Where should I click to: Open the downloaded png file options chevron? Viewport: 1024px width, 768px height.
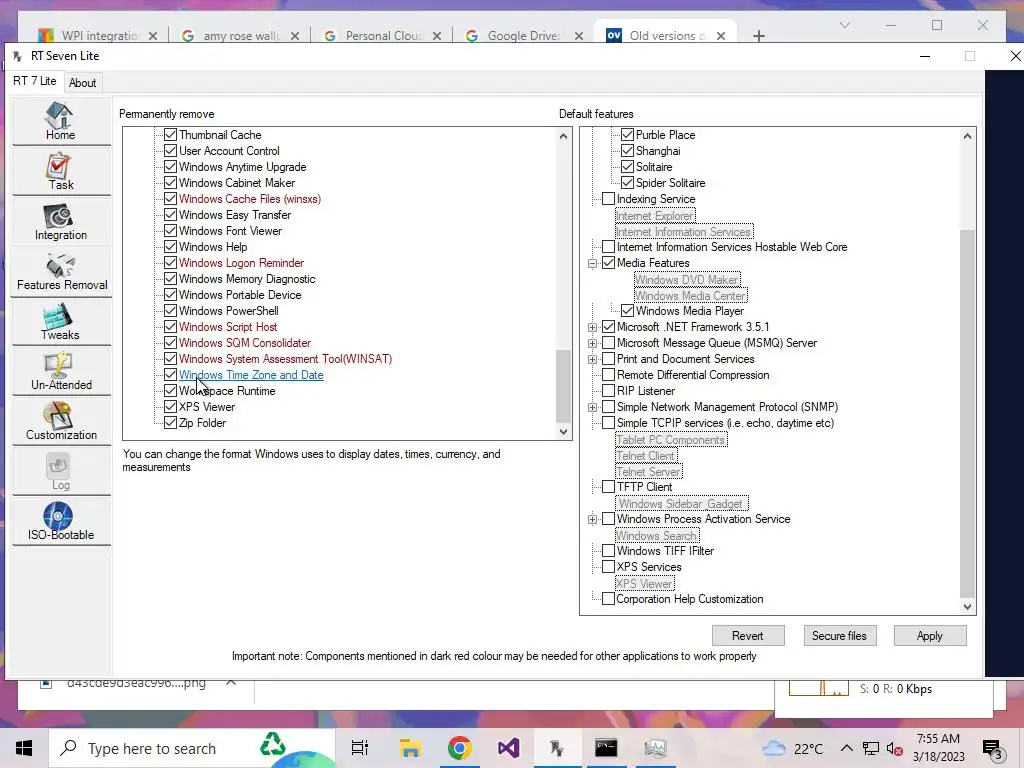pyautogui.click(x=231, y=682)
